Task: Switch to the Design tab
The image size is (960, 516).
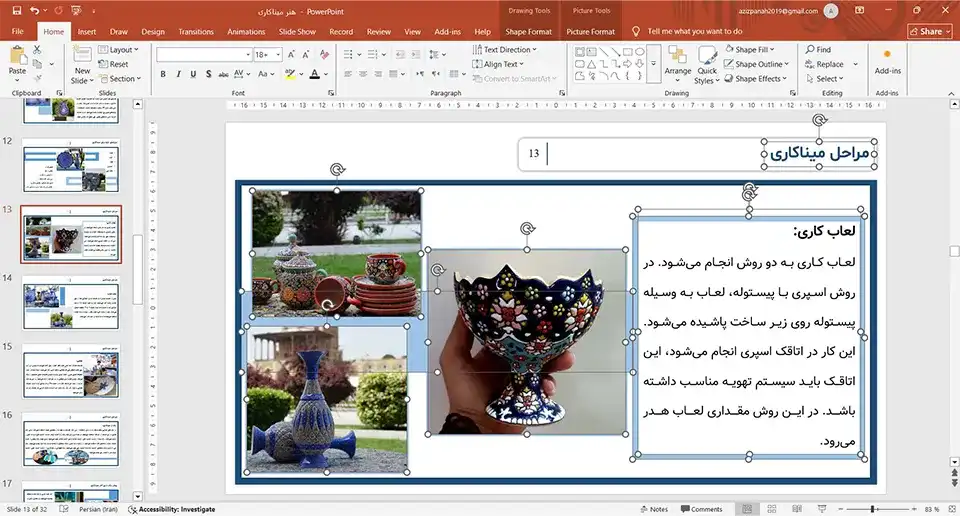Action: click(152, 31)
